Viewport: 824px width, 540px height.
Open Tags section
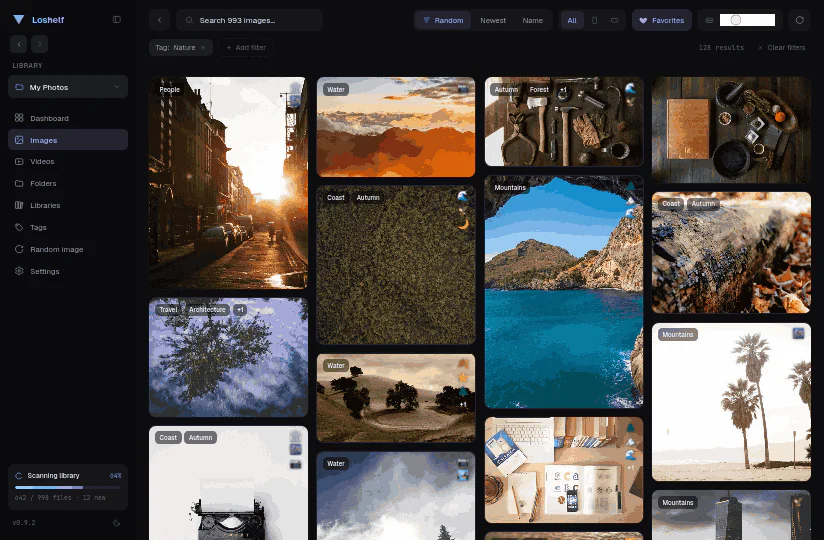pyautogui.click(x=68, y=227)
